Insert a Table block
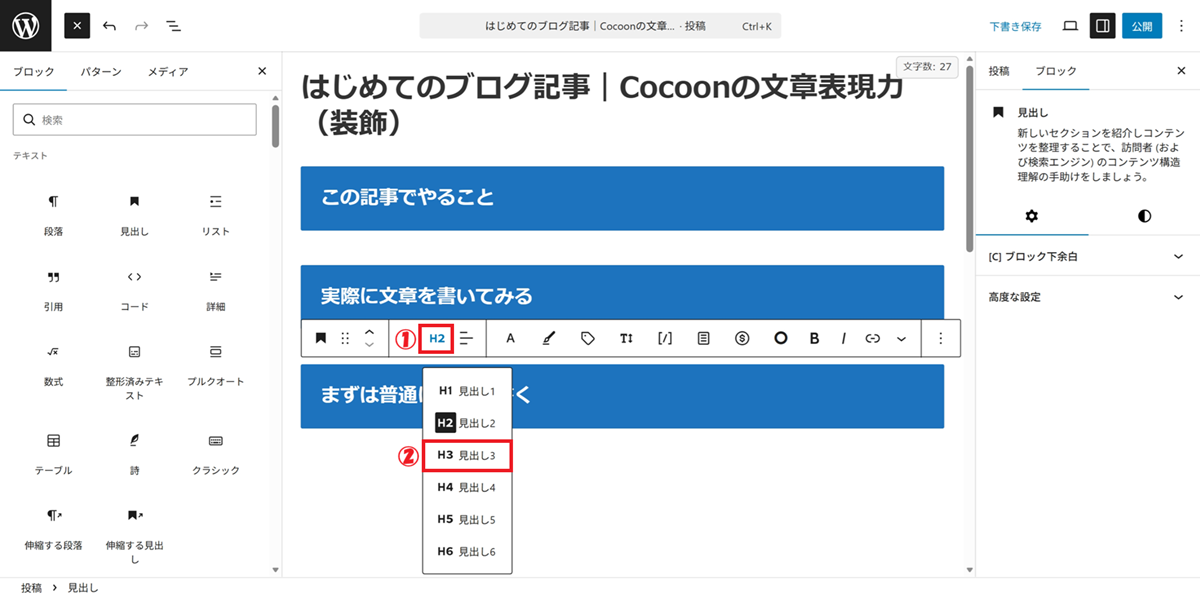Viewport: 1200px width, 597px height. tap(53, 450)
